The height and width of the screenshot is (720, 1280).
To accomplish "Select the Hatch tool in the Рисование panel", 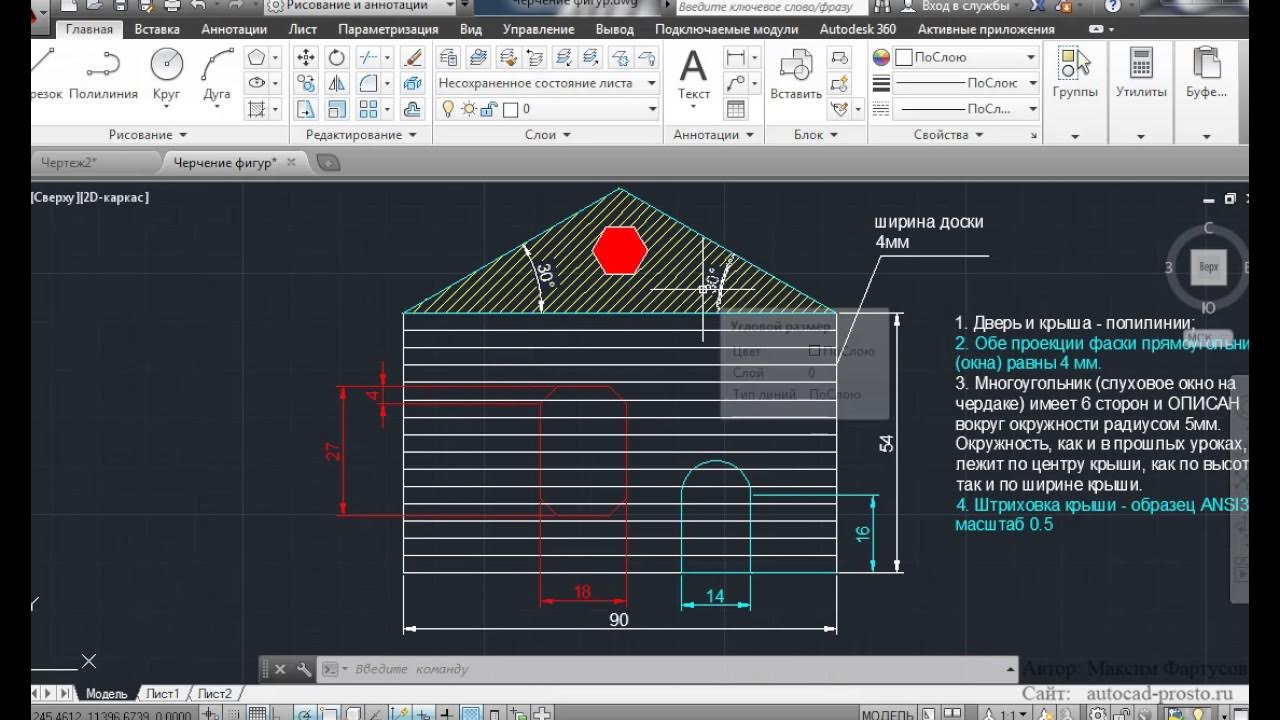I will pos(257,109).
